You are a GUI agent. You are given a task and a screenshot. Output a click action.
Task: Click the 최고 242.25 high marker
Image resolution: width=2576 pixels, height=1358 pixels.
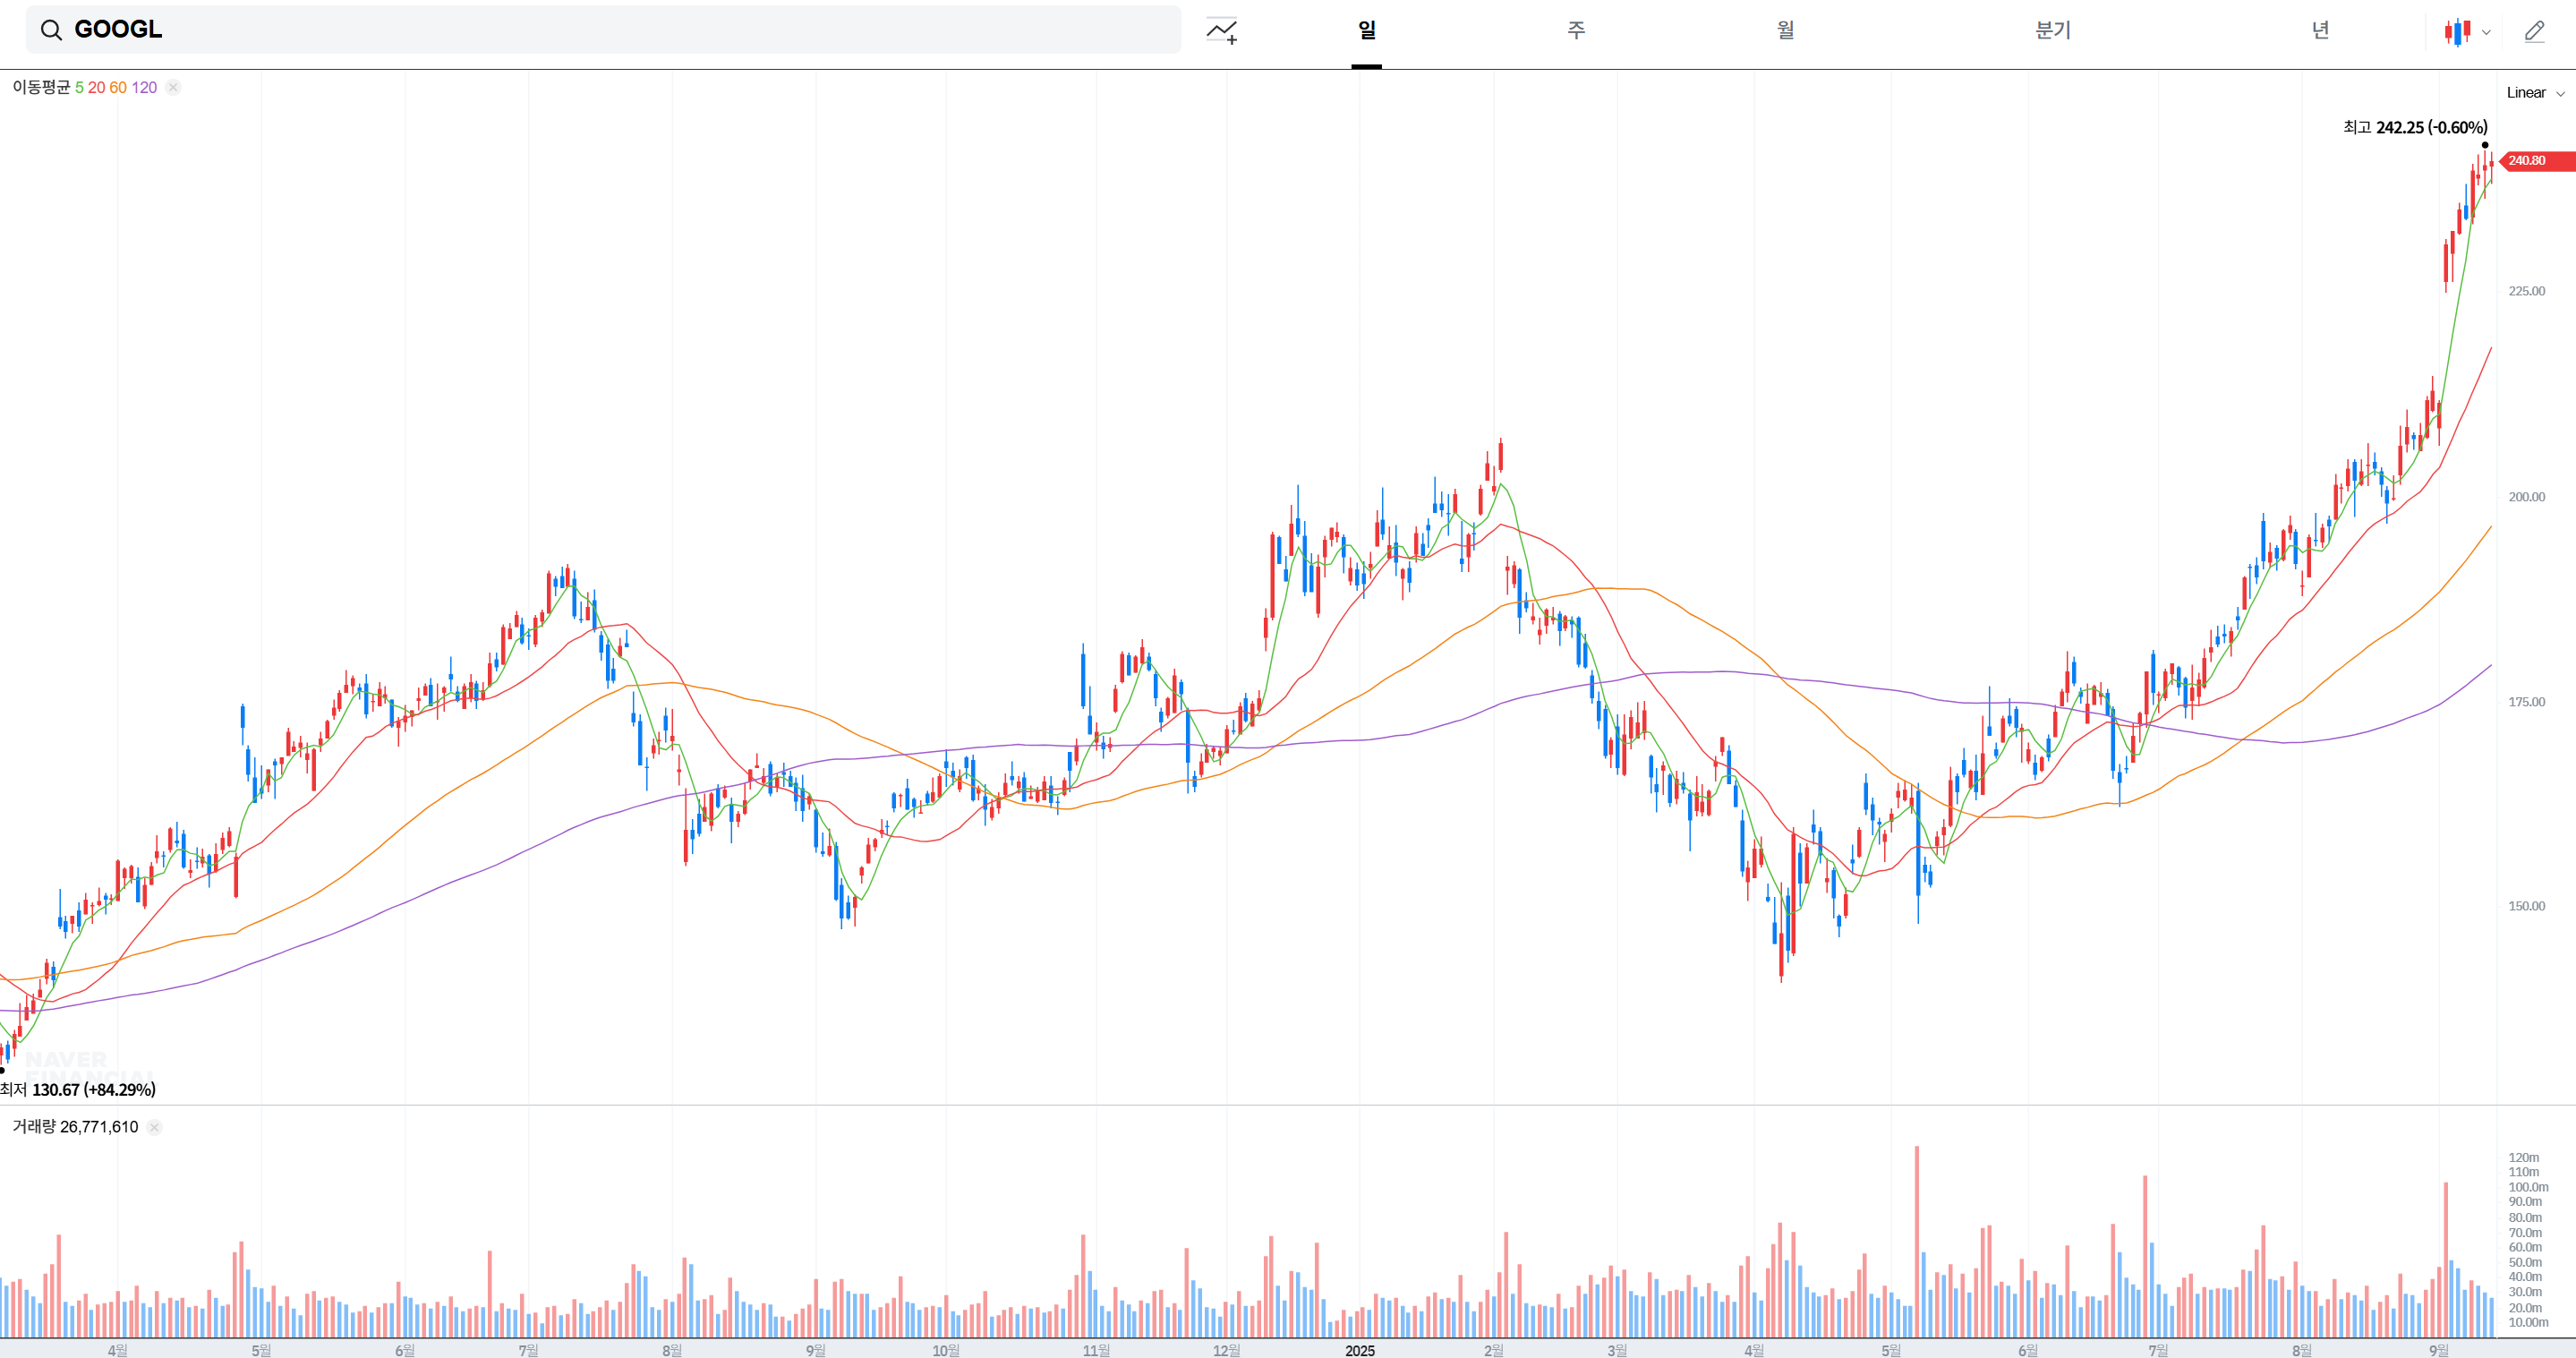click(x=2414, y=128)
